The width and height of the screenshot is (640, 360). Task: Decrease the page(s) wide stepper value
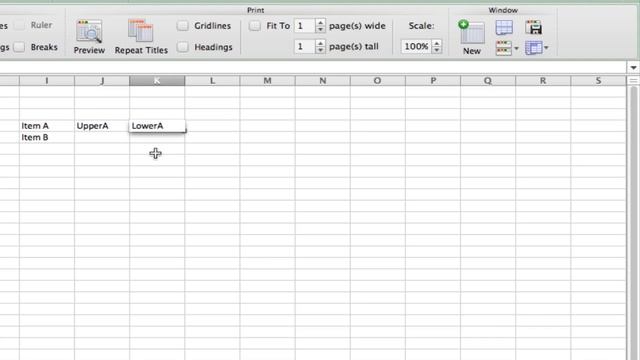[320, 29]
